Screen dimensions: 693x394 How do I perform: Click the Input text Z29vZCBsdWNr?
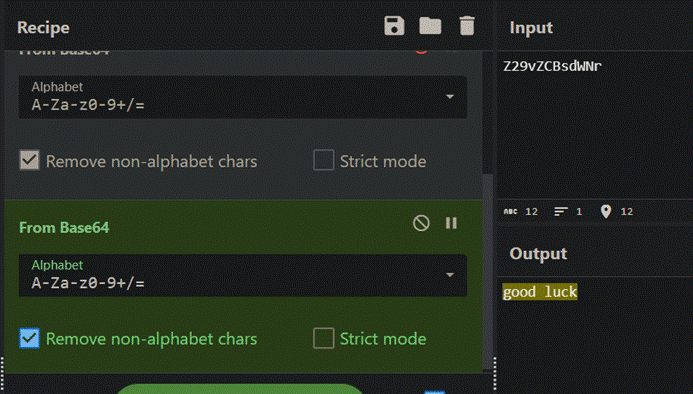click(x=552, y=66)
